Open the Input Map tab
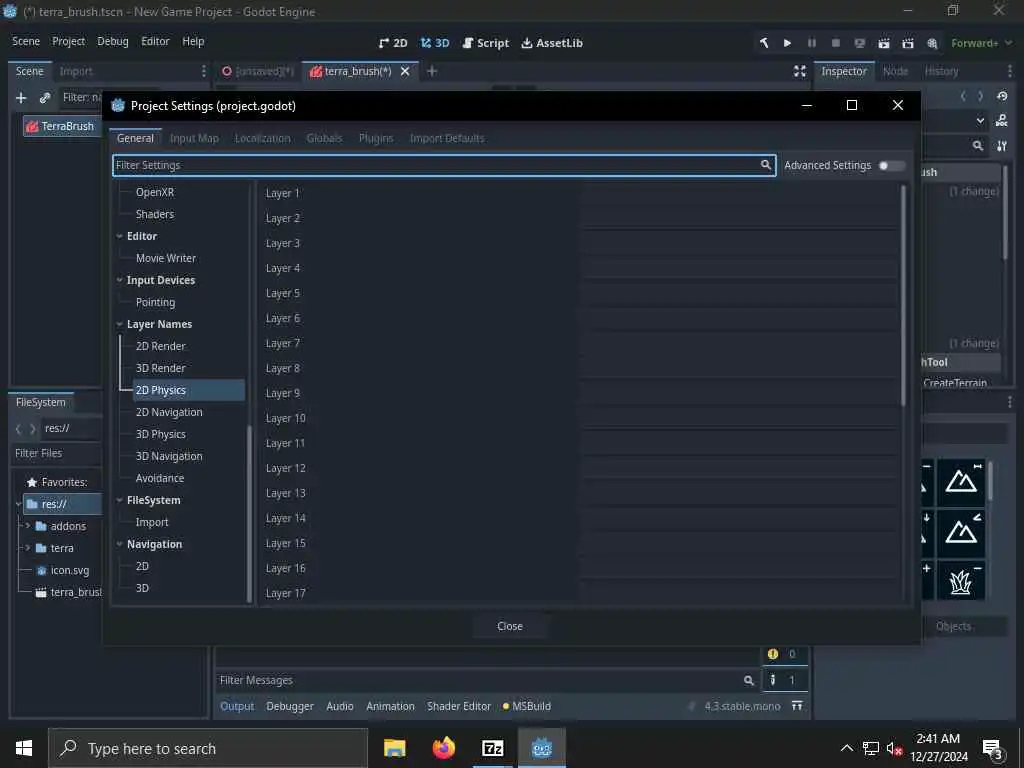 (x=194, y=138)
